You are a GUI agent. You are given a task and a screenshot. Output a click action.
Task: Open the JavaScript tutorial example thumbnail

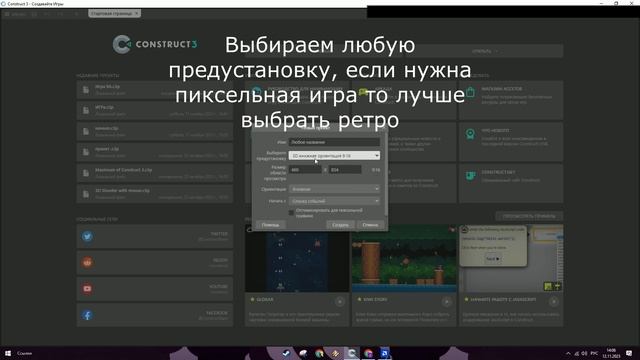pos(511,258)
